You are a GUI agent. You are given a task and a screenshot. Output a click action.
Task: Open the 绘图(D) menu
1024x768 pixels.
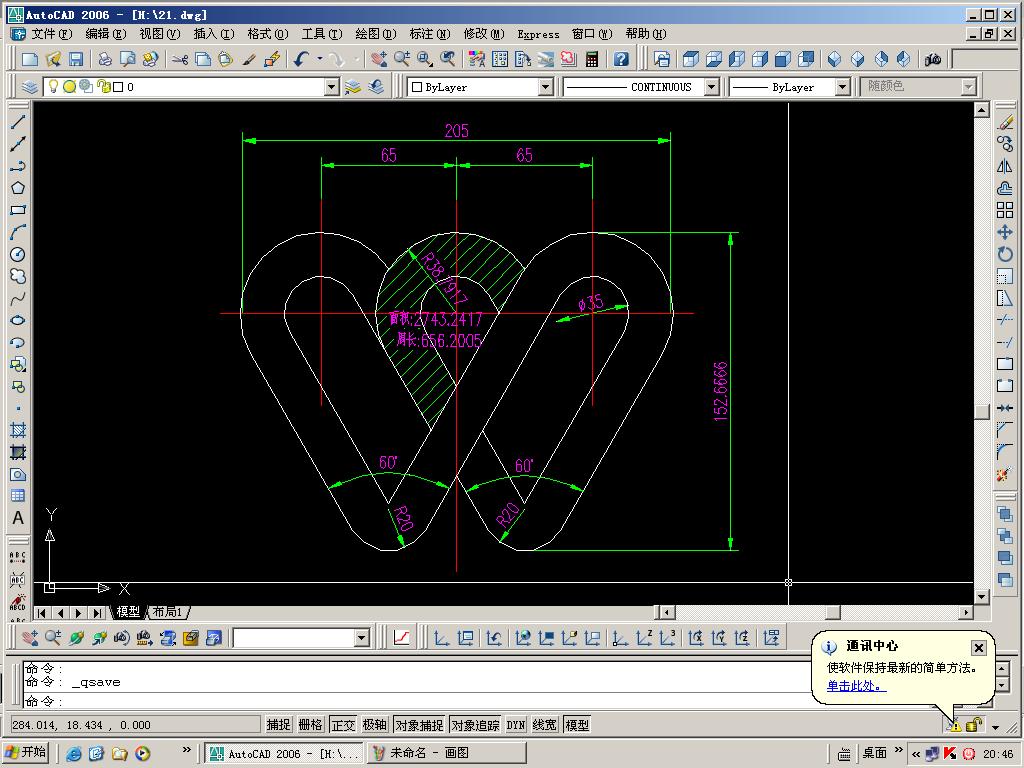pyautogui.click(x=376, y=34)
